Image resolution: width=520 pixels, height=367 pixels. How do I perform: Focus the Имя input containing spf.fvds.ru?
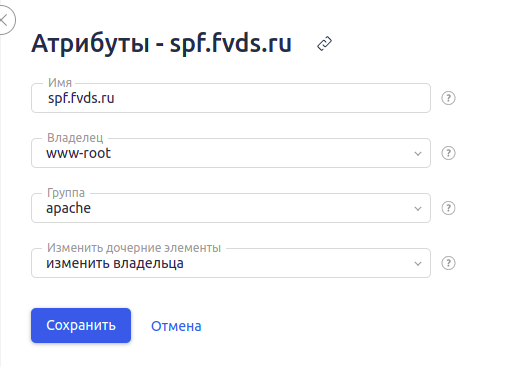231,98
